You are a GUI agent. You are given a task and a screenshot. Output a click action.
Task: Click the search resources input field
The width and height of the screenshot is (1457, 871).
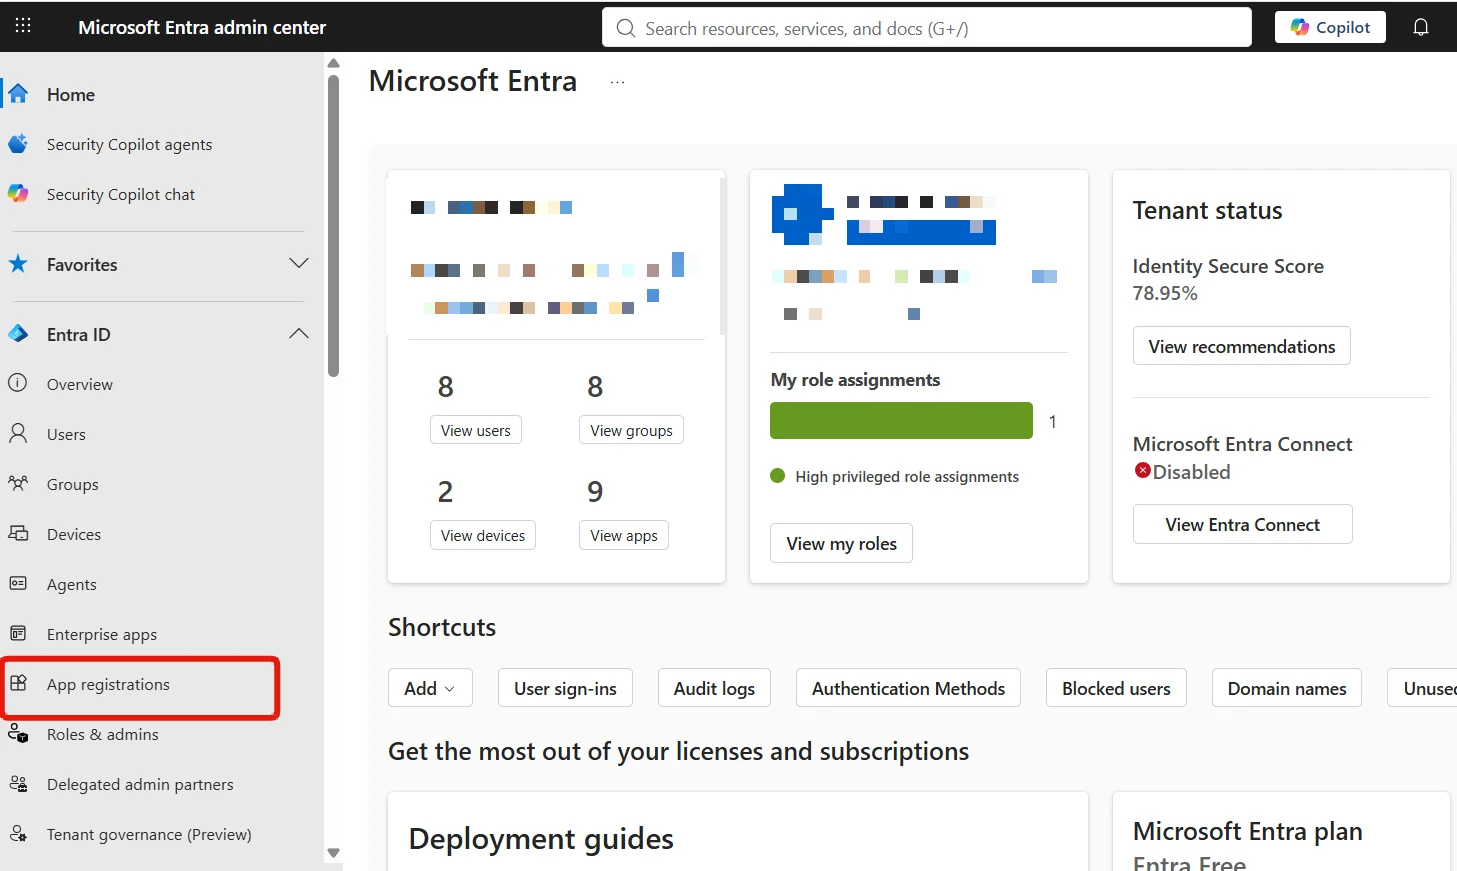click(x=927, y=27)
